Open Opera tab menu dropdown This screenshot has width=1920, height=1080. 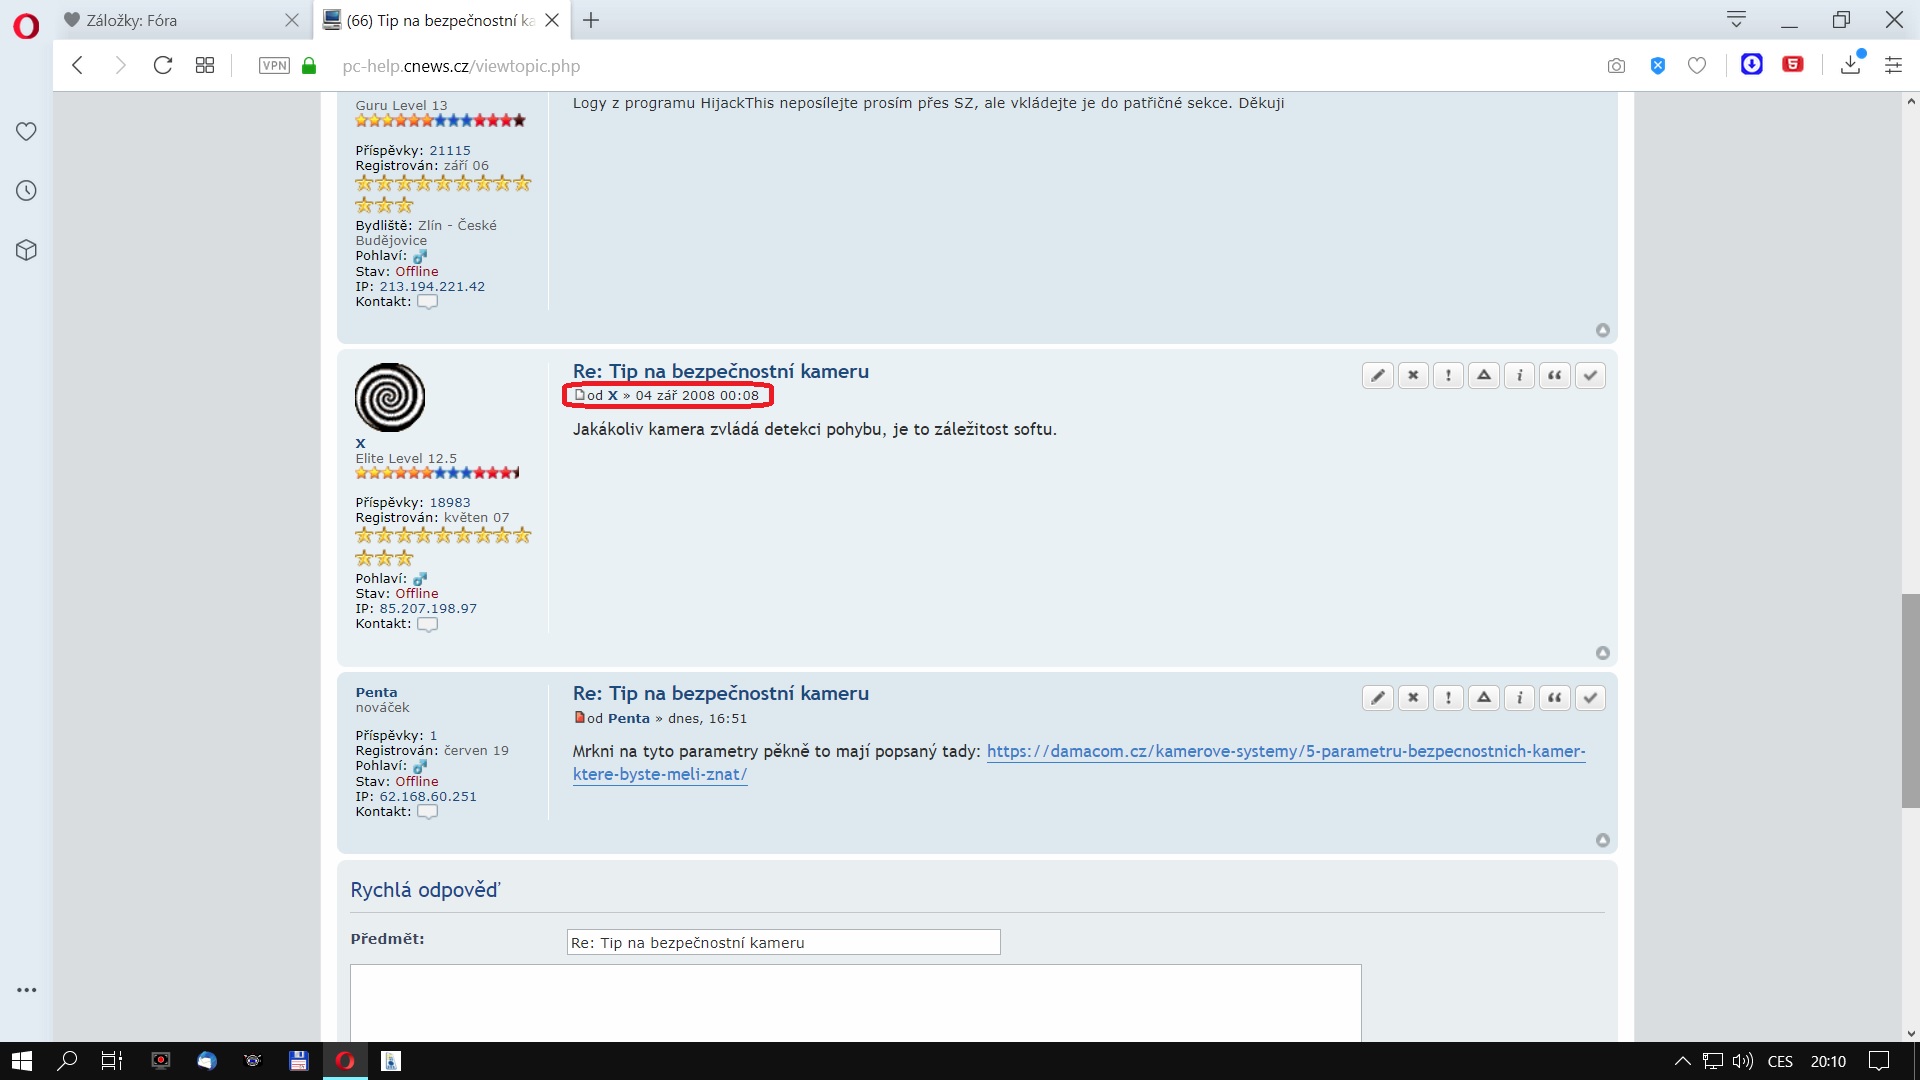click(x=1736, y=19)
